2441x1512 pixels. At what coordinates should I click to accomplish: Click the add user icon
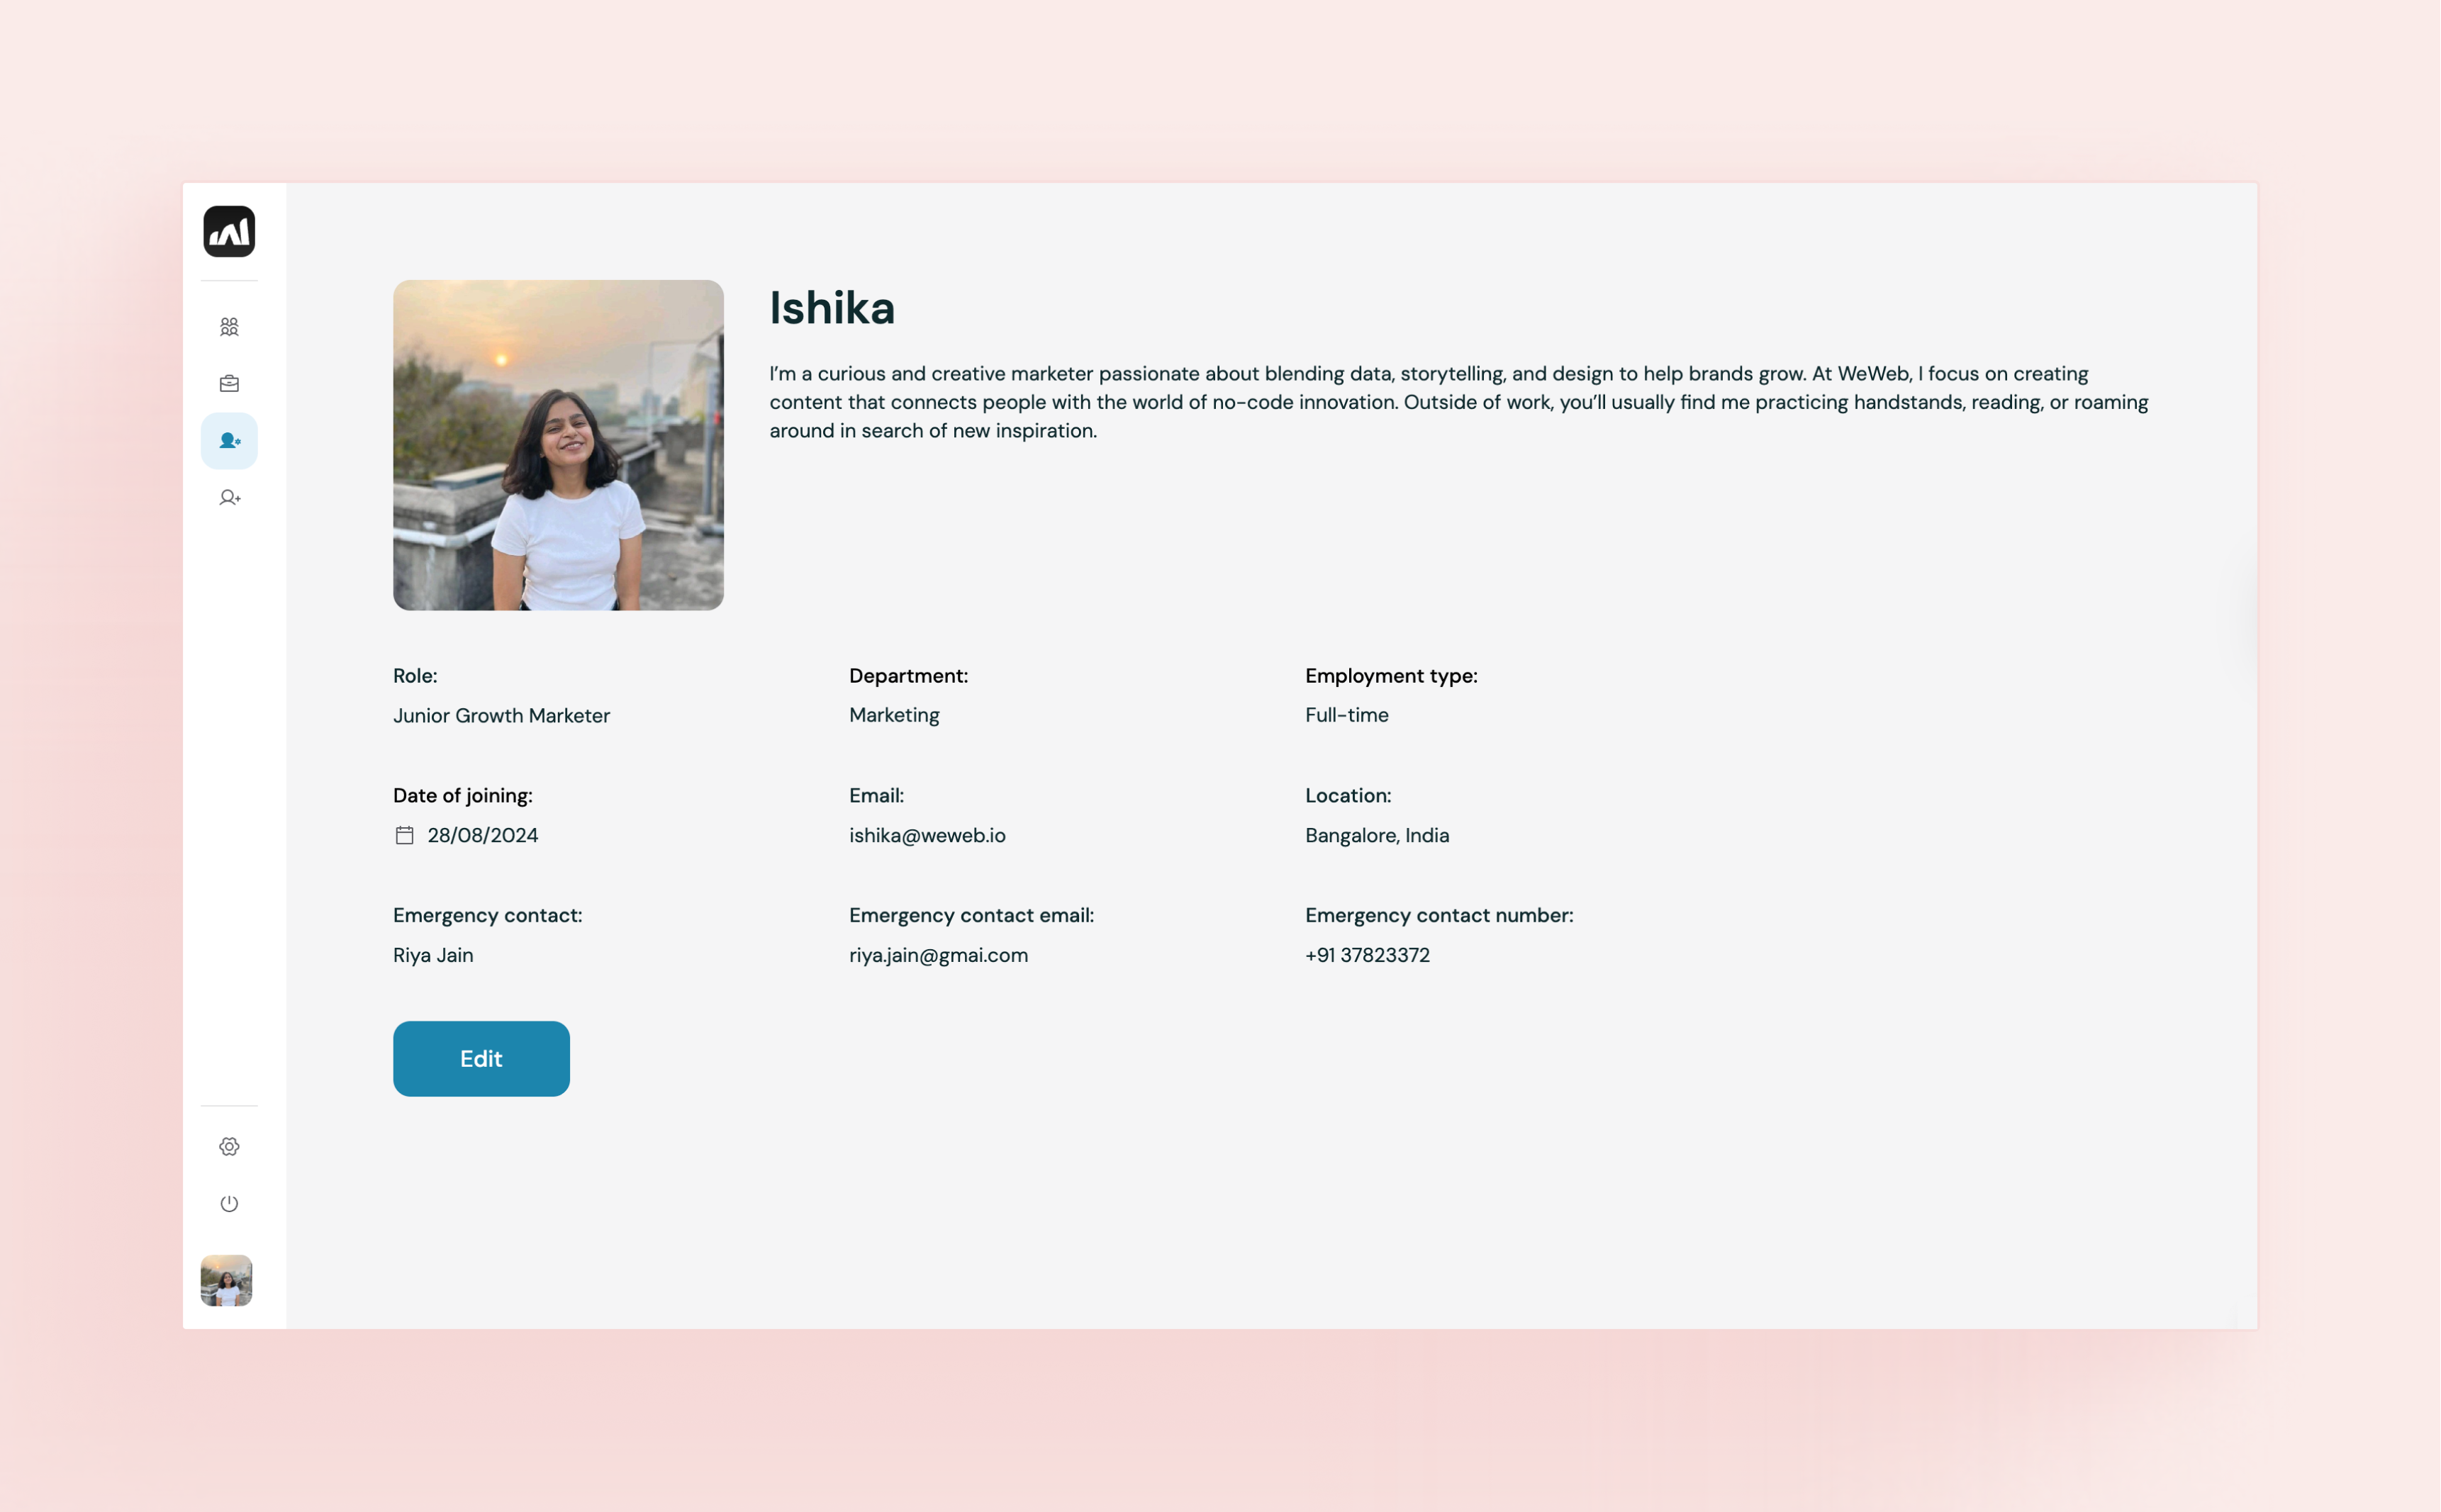click(229, 498)
